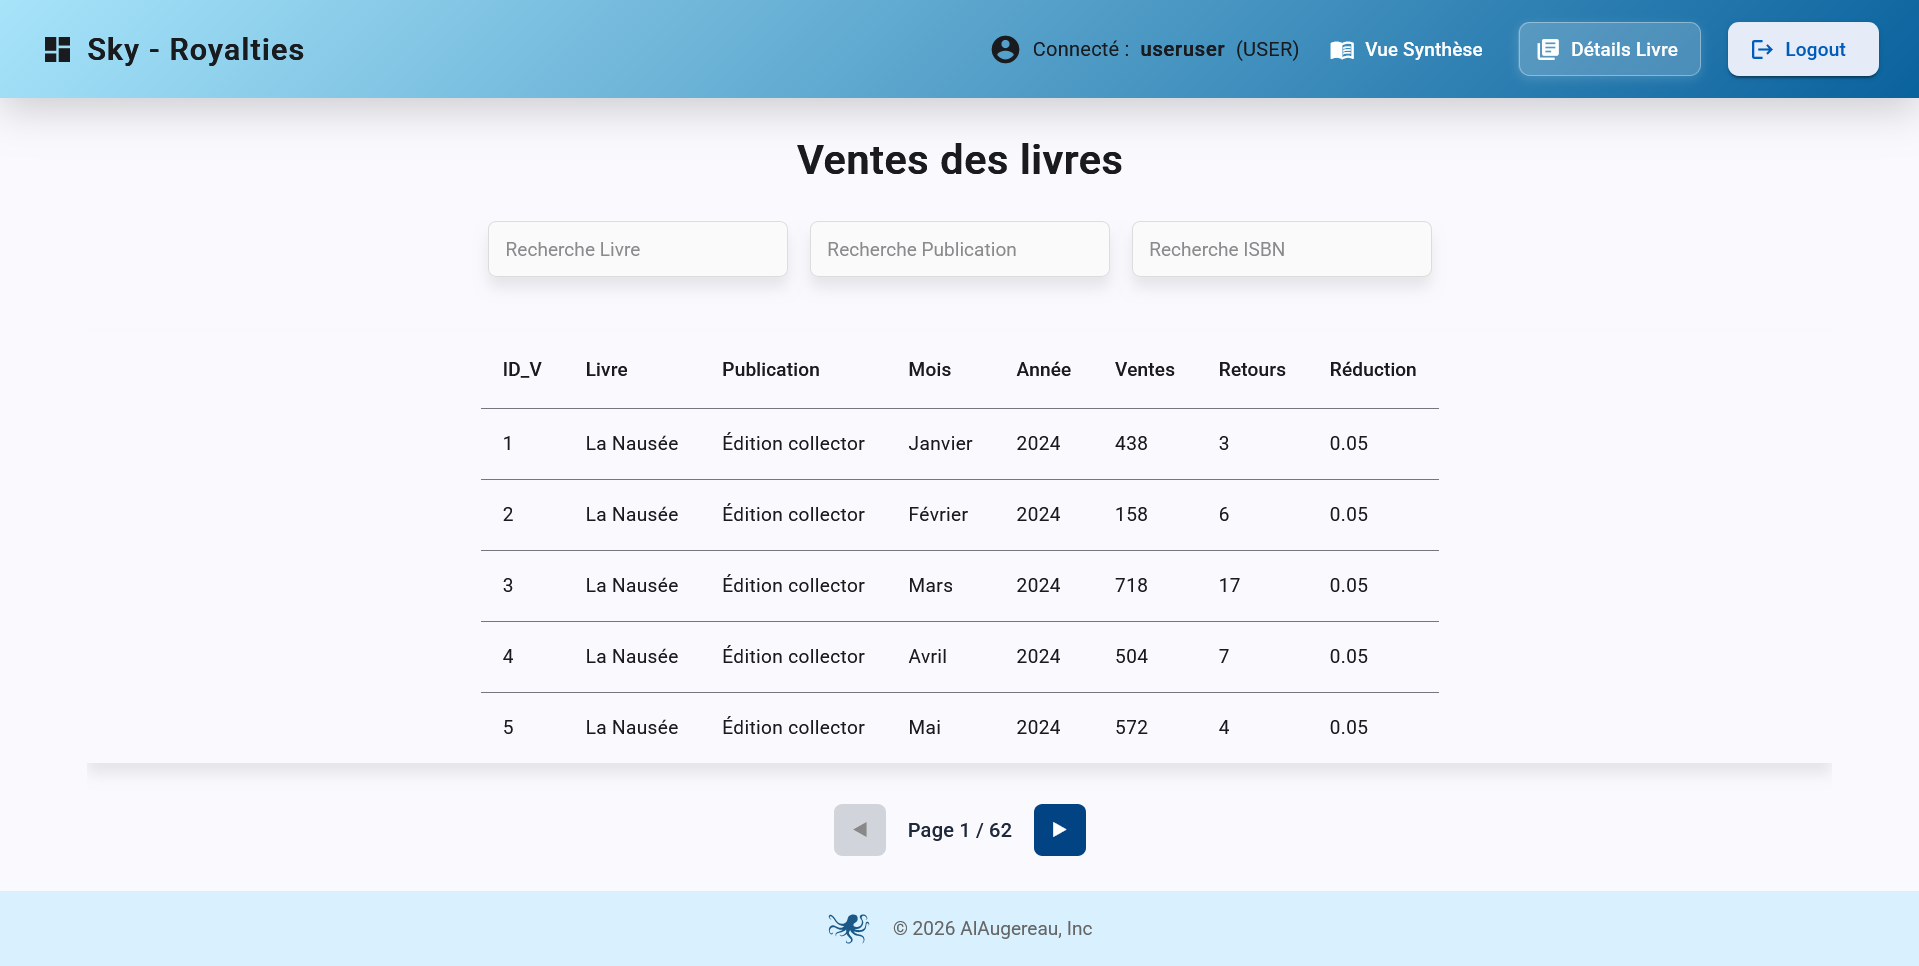Click the ID_V column header
Image resolution: width=1919 pixels, height=966 pixels.
point(522,370)
